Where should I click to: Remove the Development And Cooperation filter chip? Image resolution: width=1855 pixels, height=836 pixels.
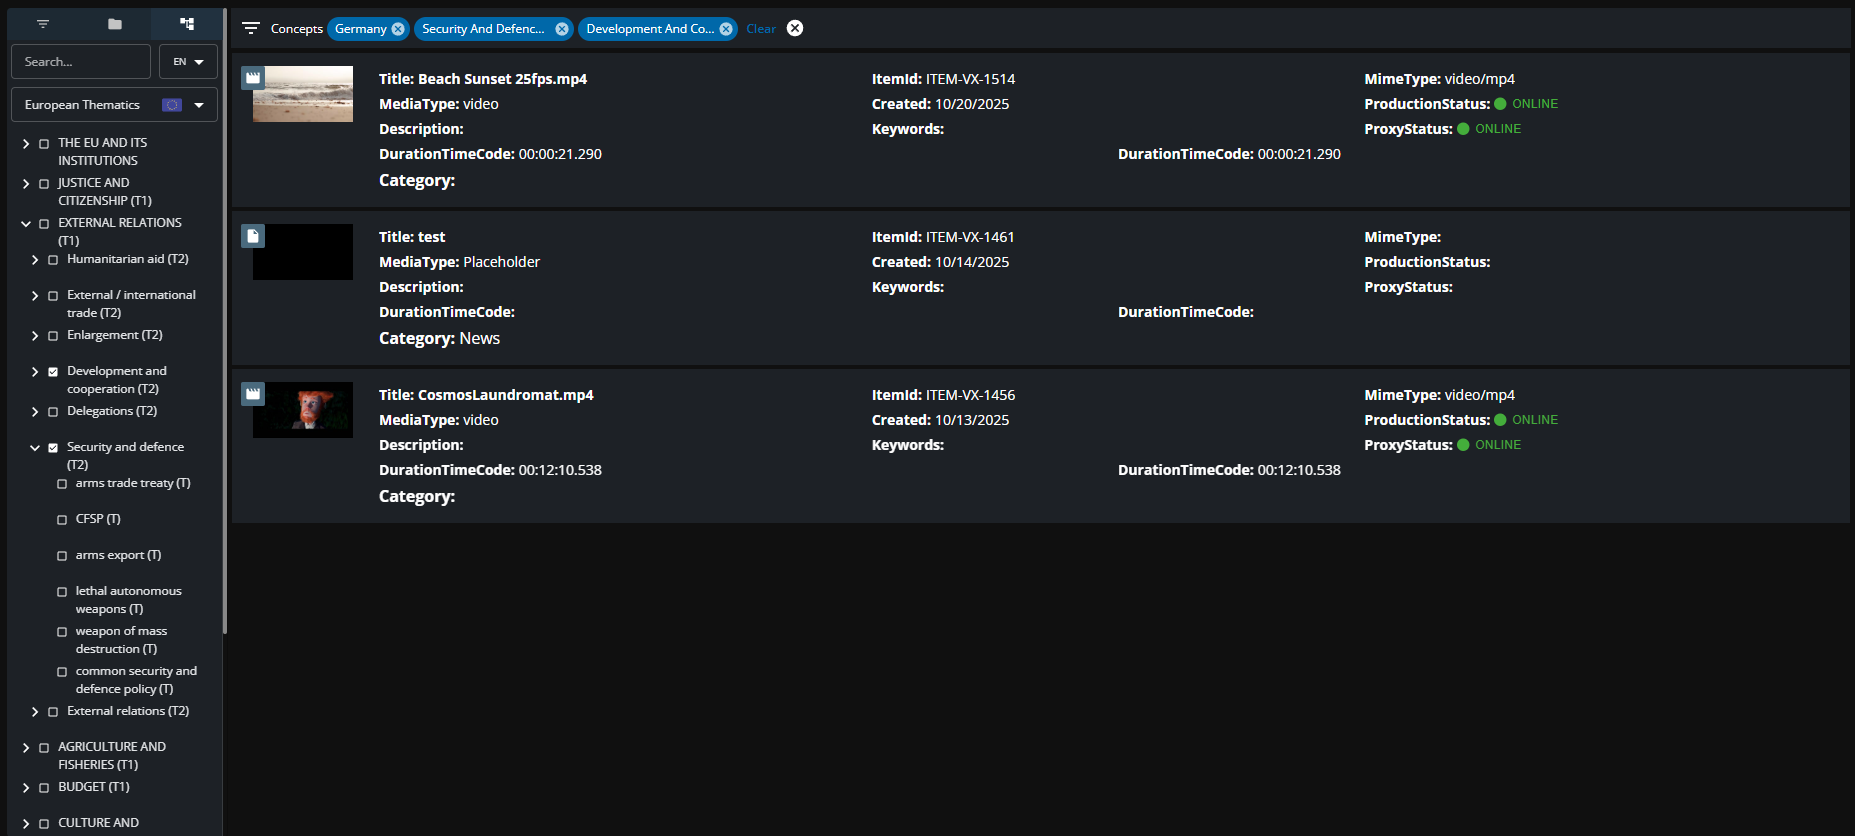tap(726, 29)
